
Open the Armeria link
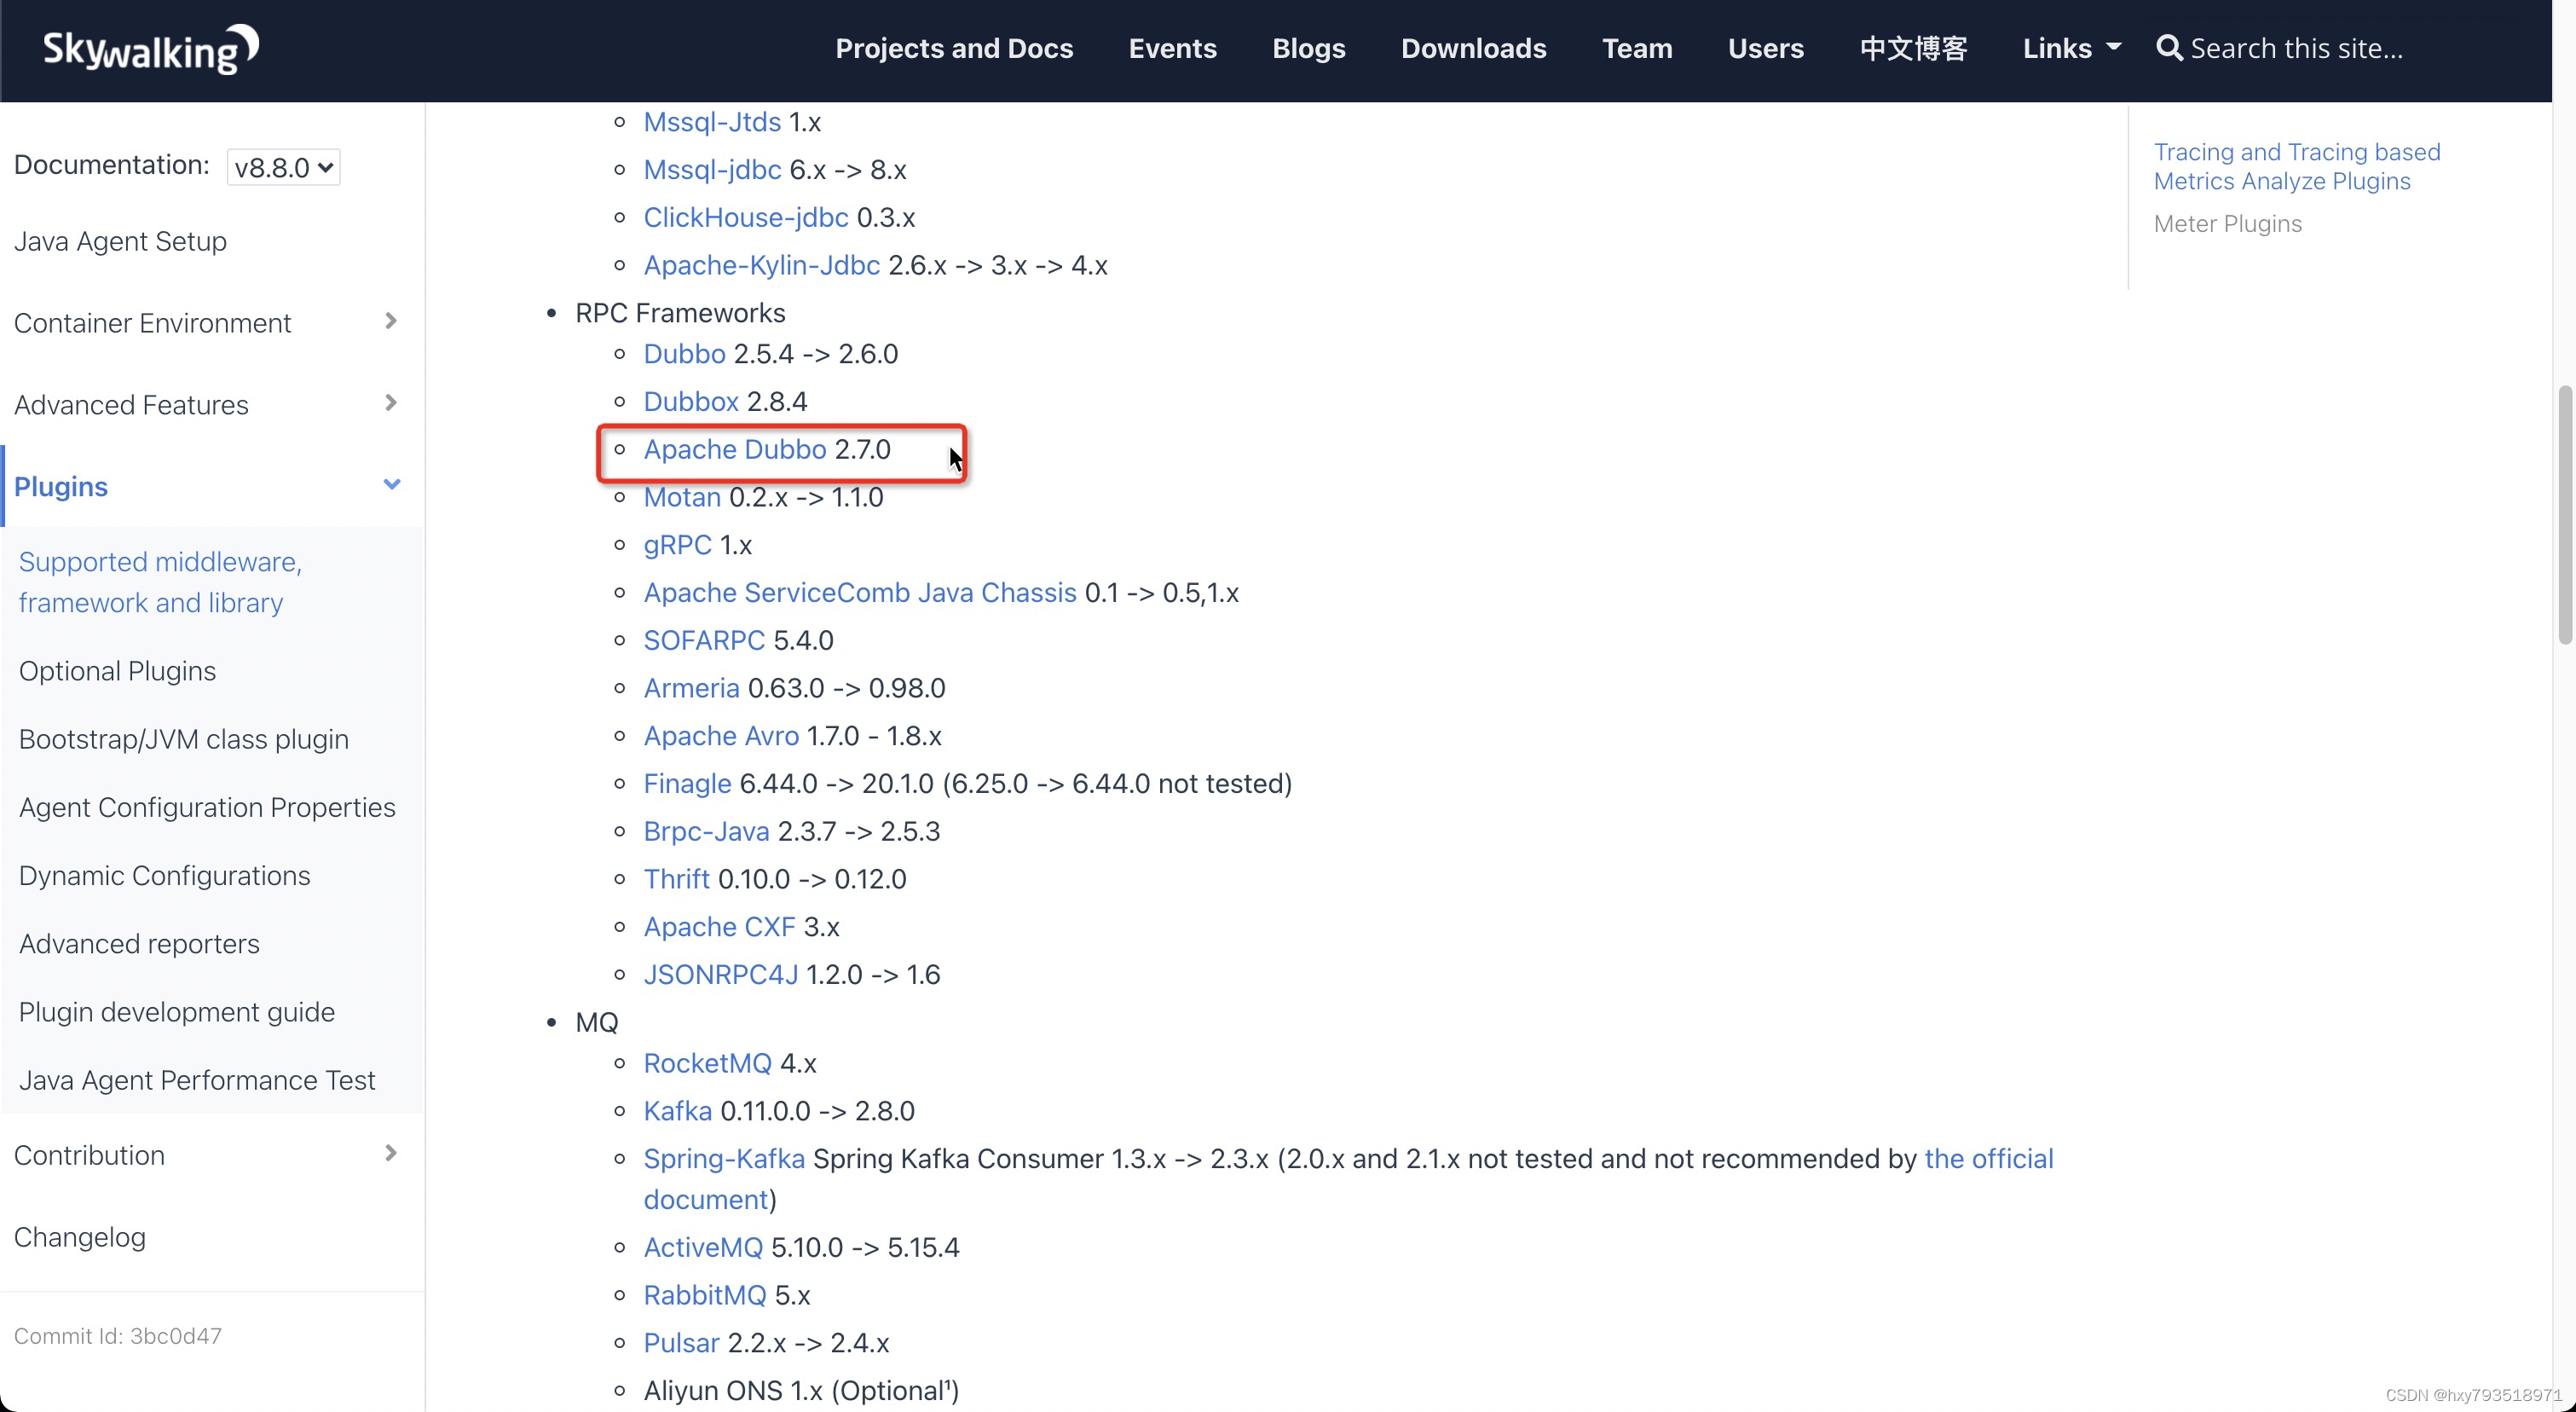[691, 688]
